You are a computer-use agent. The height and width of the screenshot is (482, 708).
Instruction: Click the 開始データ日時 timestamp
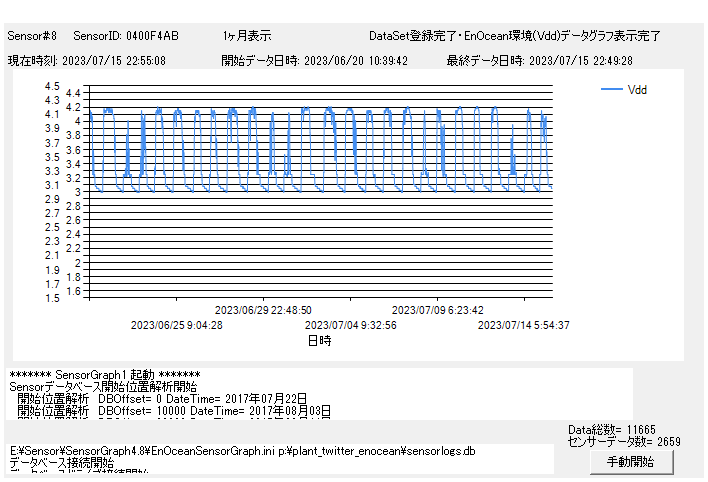click(314, 60)
